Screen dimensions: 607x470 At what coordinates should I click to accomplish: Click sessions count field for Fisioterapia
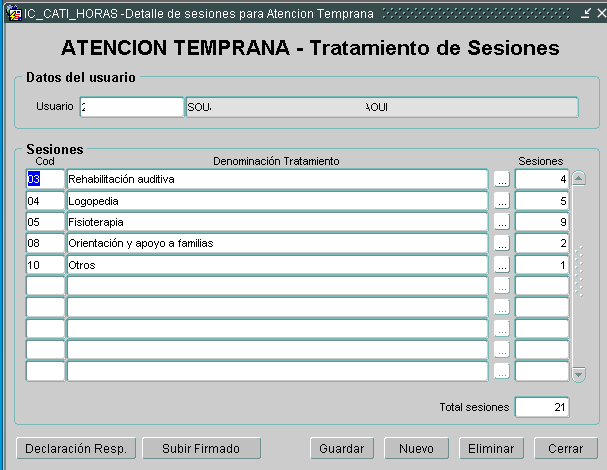(542, 222)
